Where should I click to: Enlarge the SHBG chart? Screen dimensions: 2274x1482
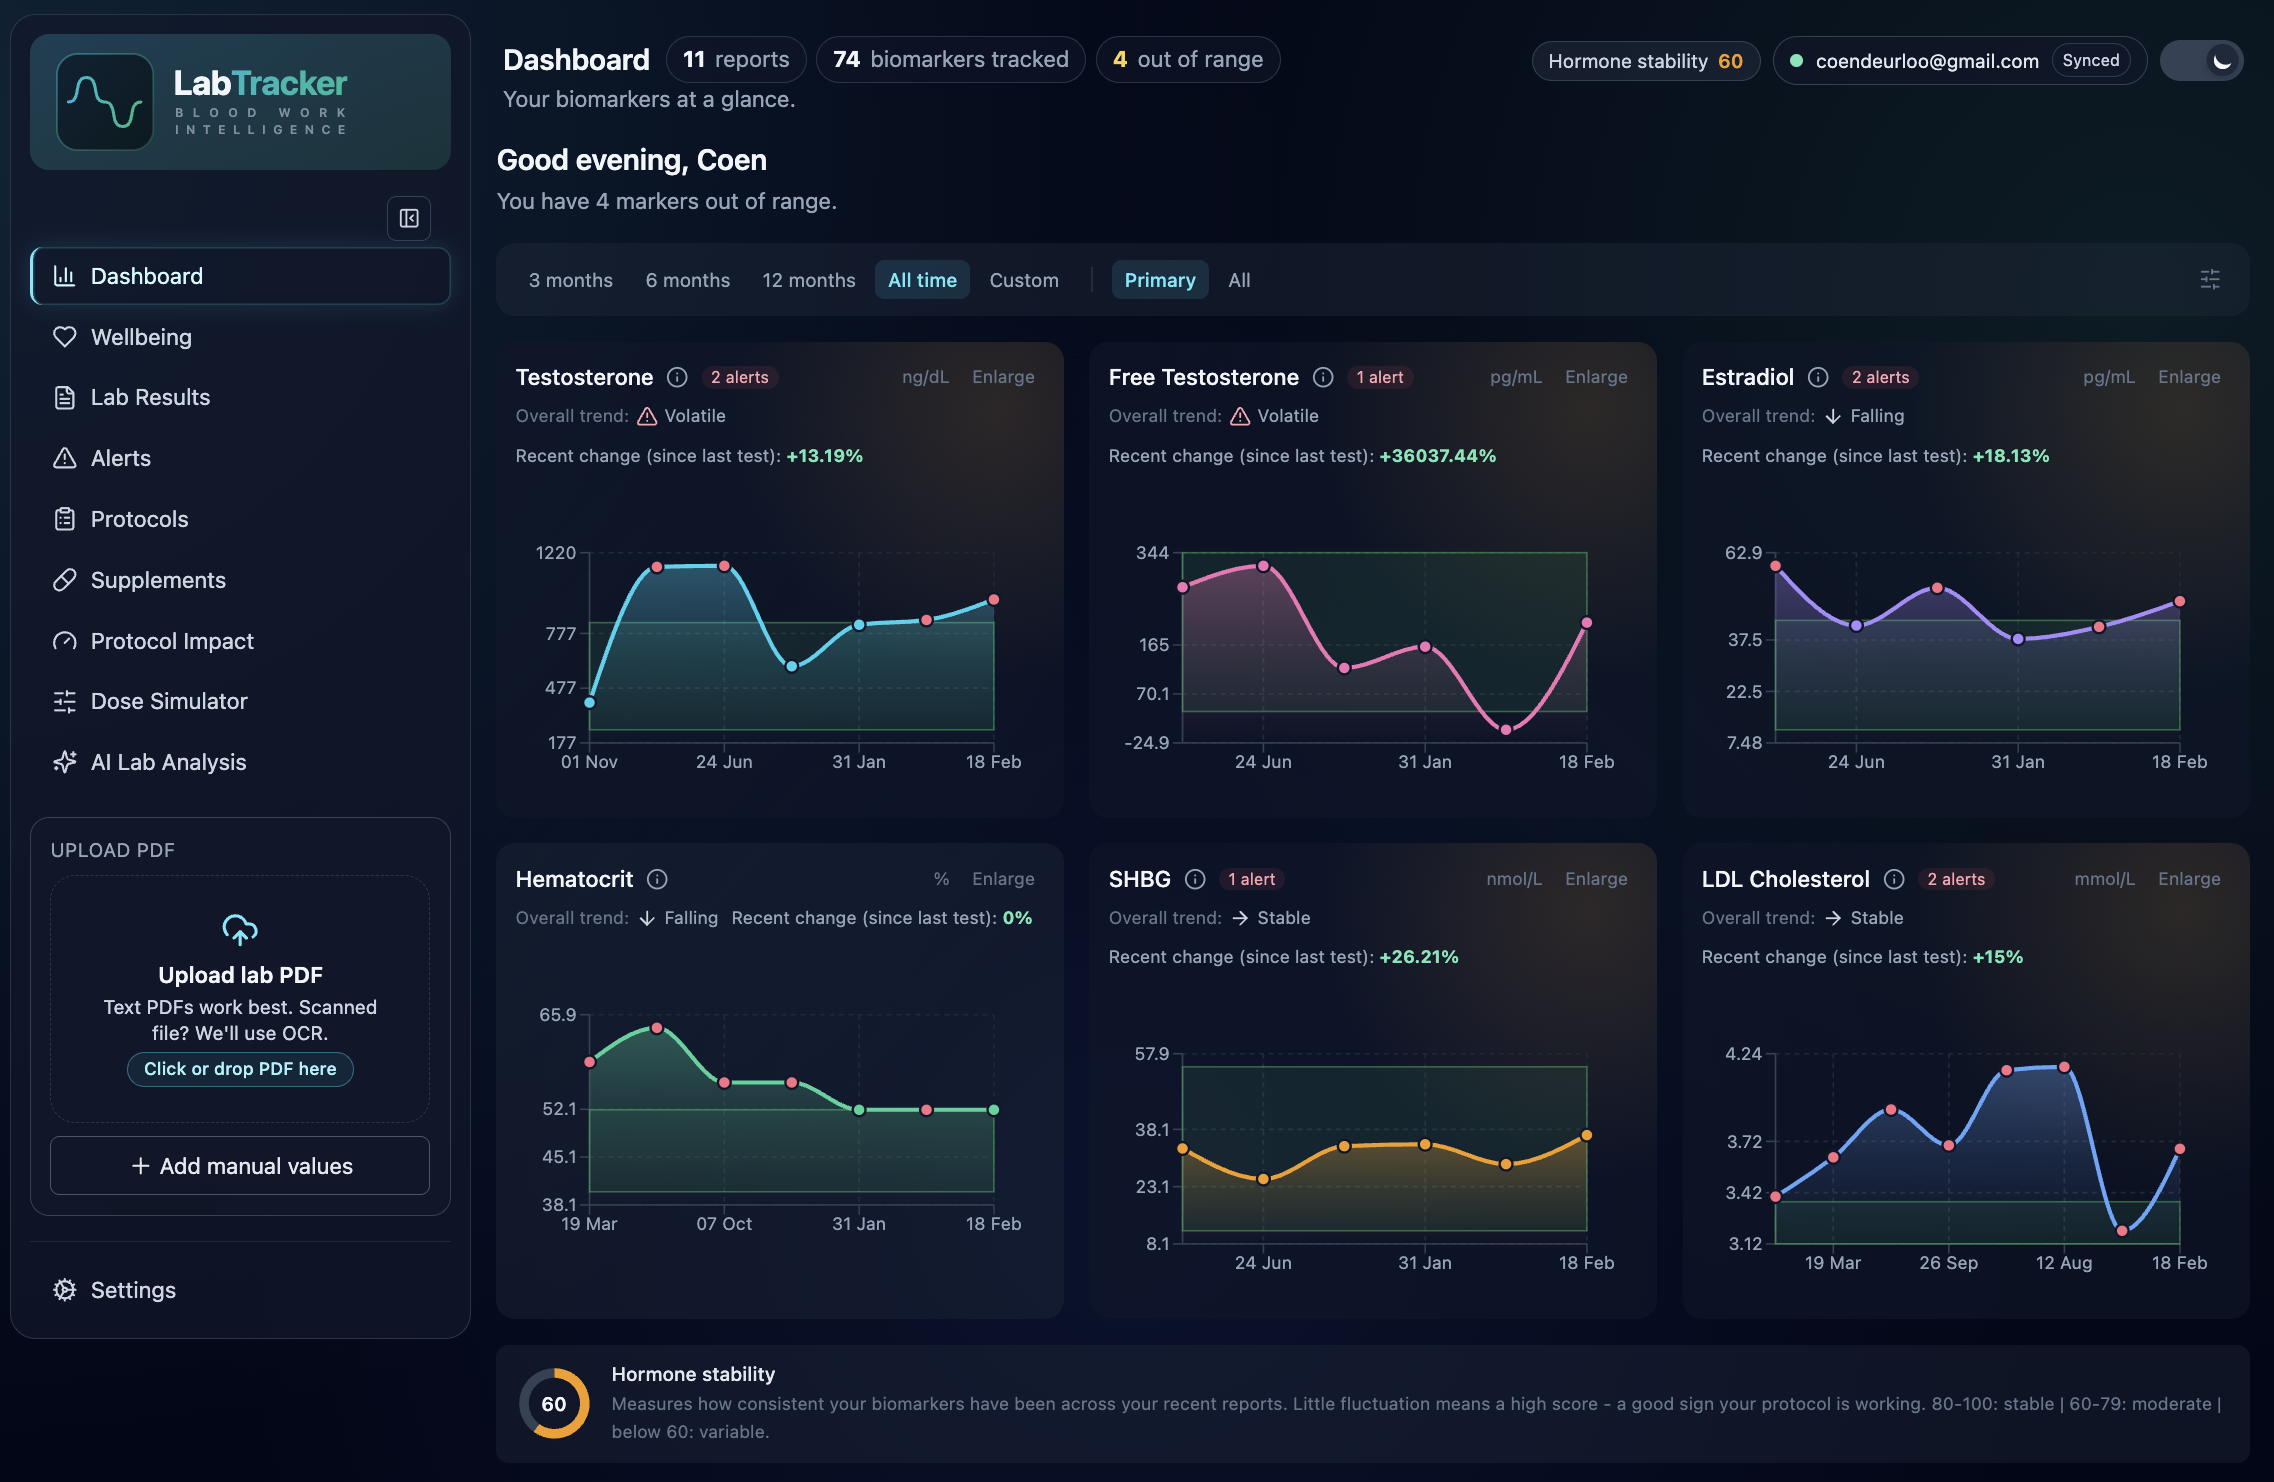point(1595,879)
